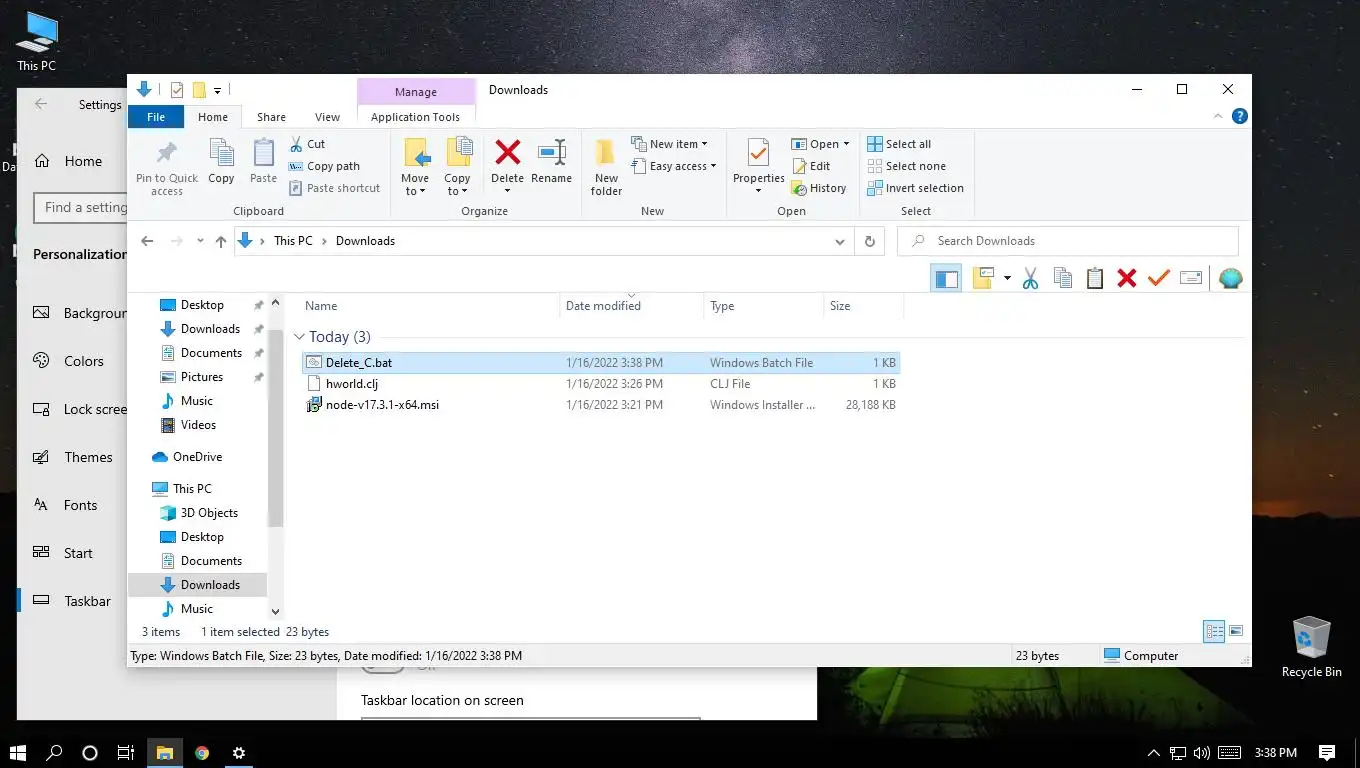Image resolution: width=1360 pixels, height=768 pixels.
Task: Switch to details view using the status bar button
Action: point(1214,632)
